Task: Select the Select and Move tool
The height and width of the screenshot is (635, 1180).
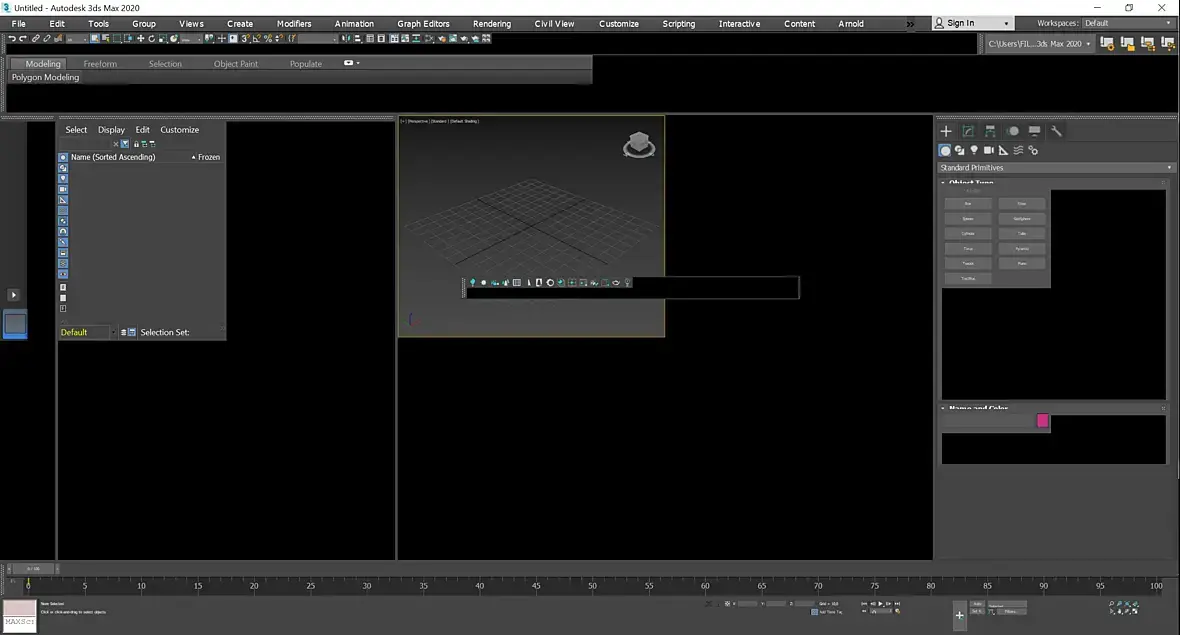Action: coord(140,38)
